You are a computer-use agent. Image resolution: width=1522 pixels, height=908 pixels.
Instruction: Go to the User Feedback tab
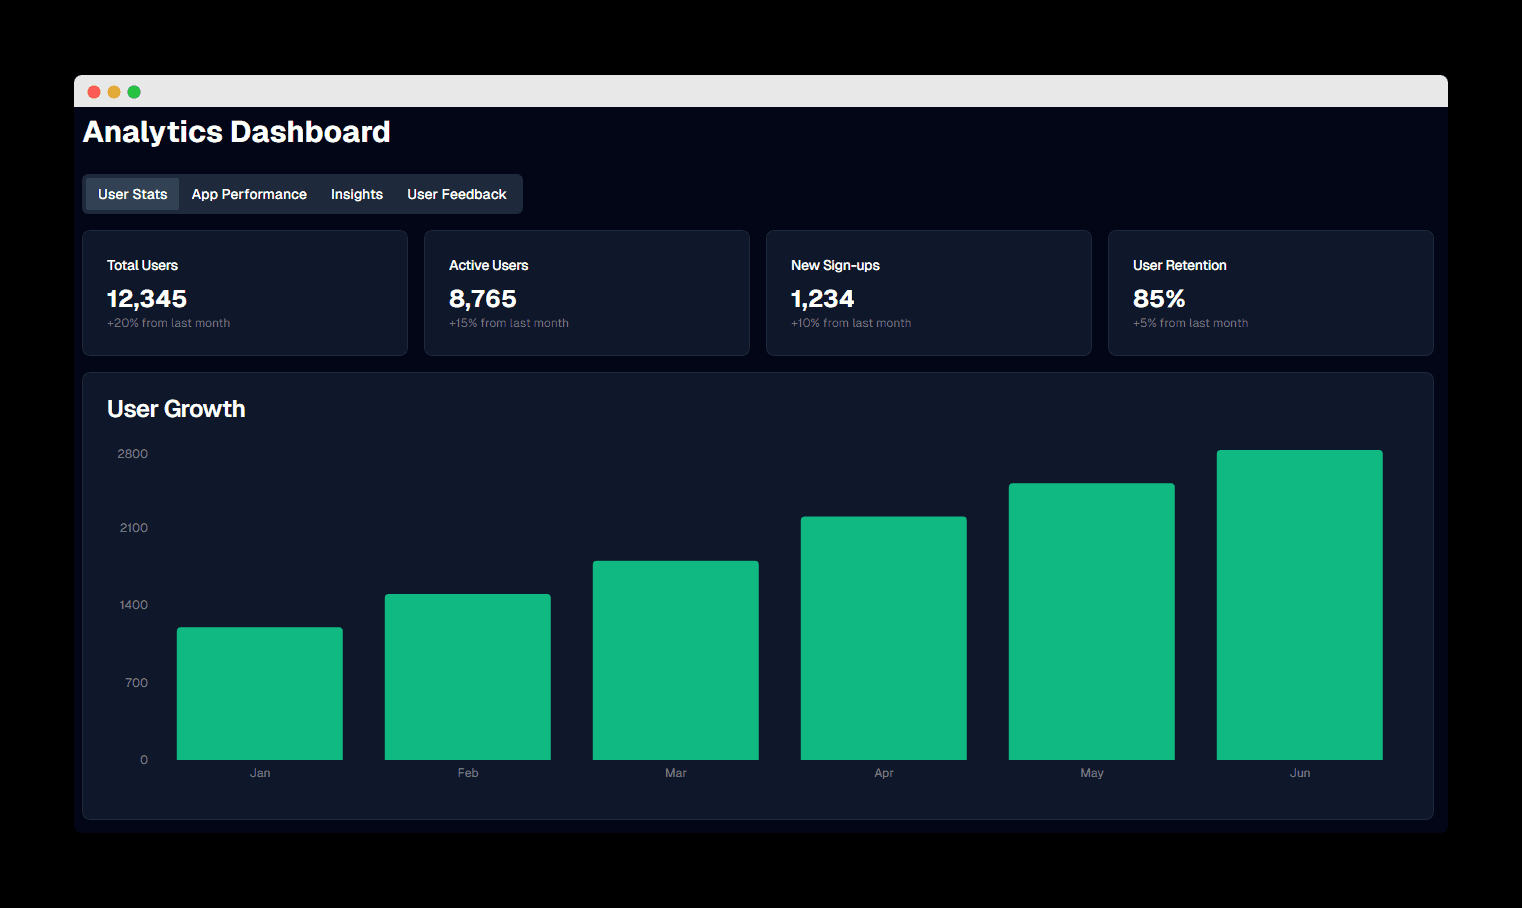456,194
